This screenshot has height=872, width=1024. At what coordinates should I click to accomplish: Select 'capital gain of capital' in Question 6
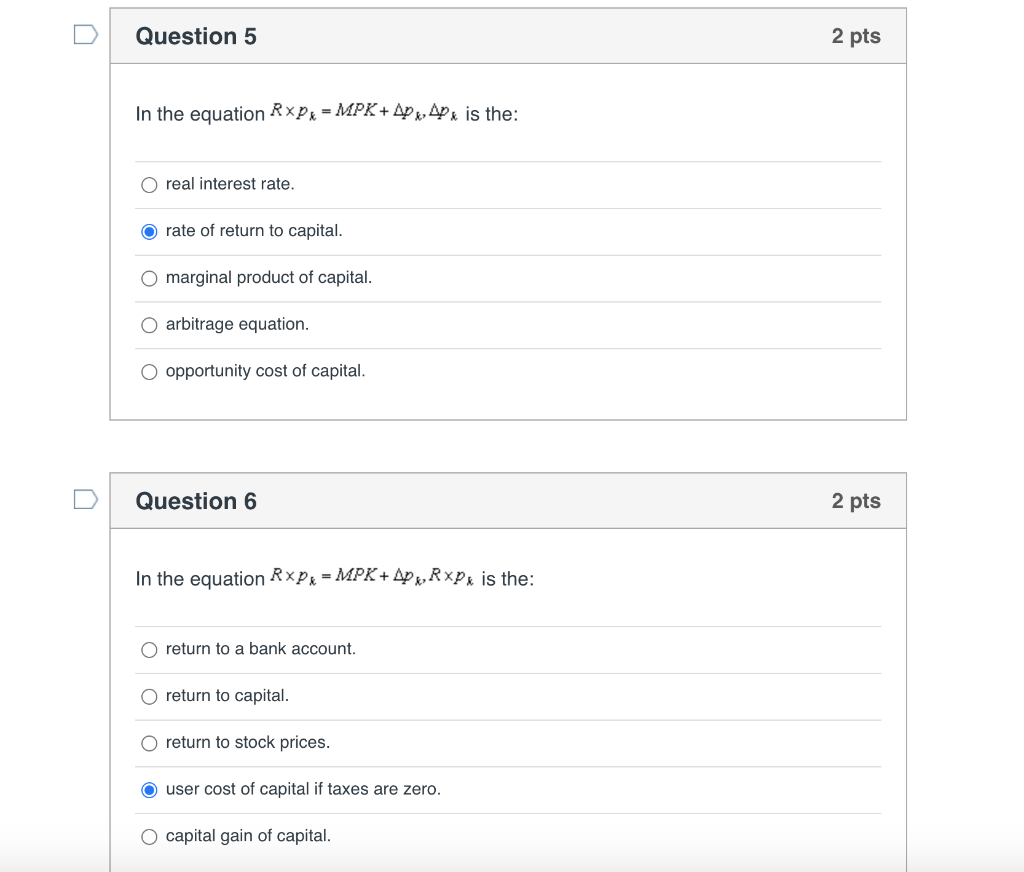148,836
